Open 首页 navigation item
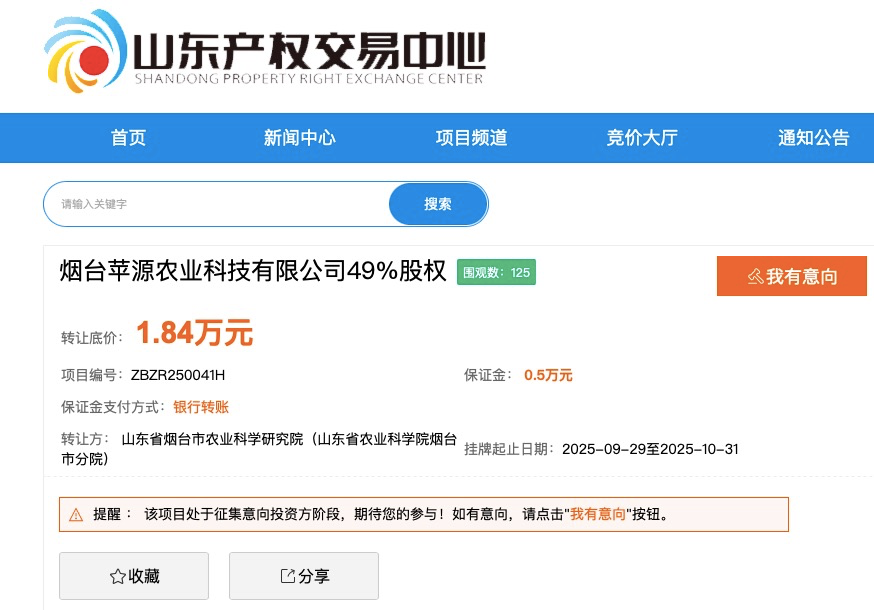The height and width of the screenshot is (610, 874). [128, 137]
